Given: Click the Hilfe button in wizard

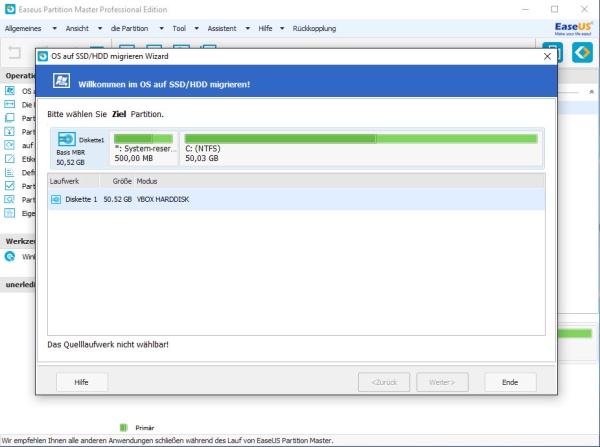Looking at the screenshot, I should tap(82, 382).
